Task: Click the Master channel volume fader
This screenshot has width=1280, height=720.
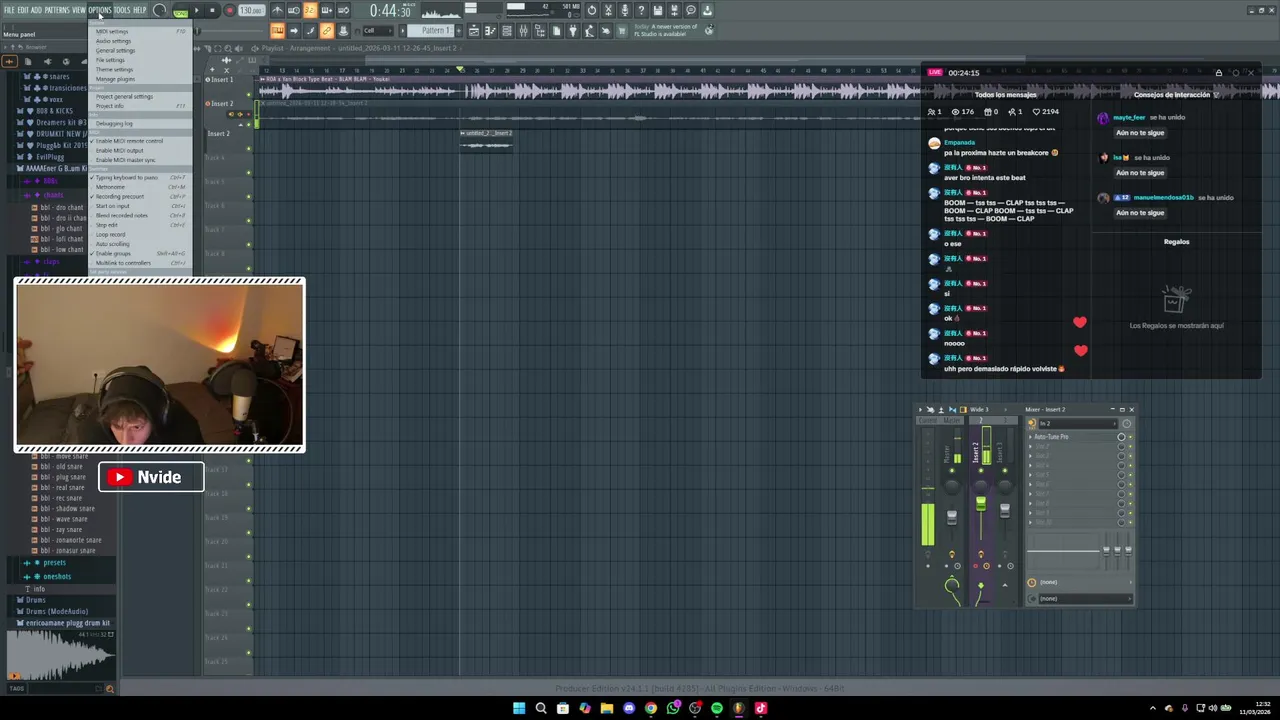Action: click(952, 517)
